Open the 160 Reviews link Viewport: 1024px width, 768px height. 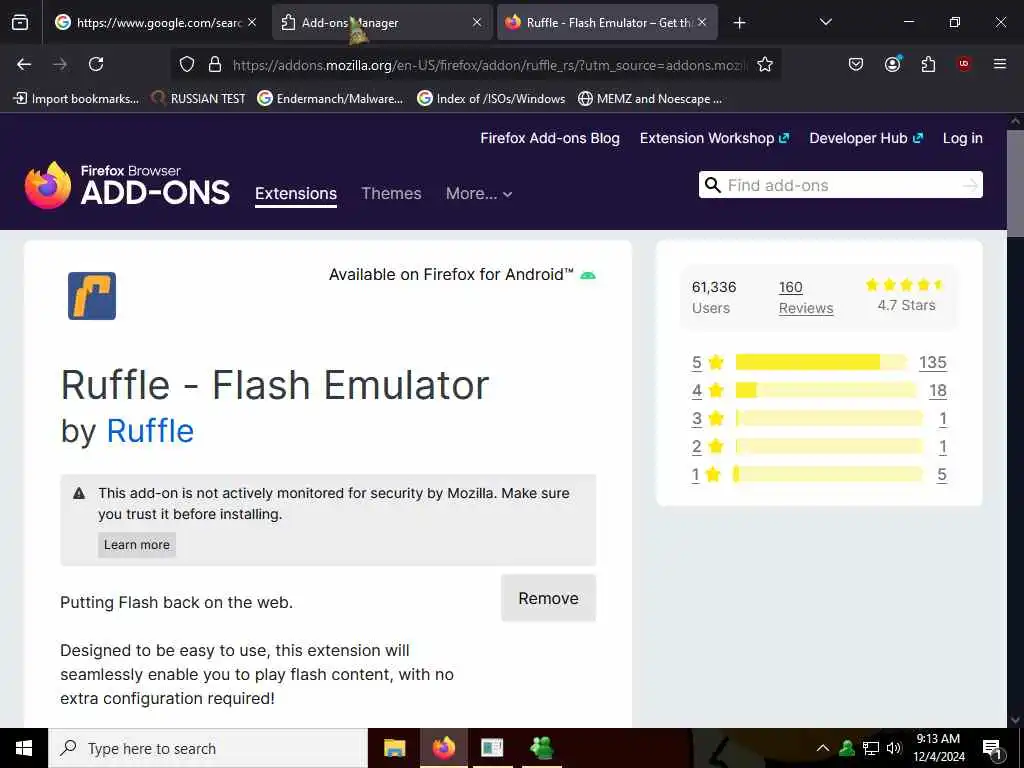tap(806, 298)
